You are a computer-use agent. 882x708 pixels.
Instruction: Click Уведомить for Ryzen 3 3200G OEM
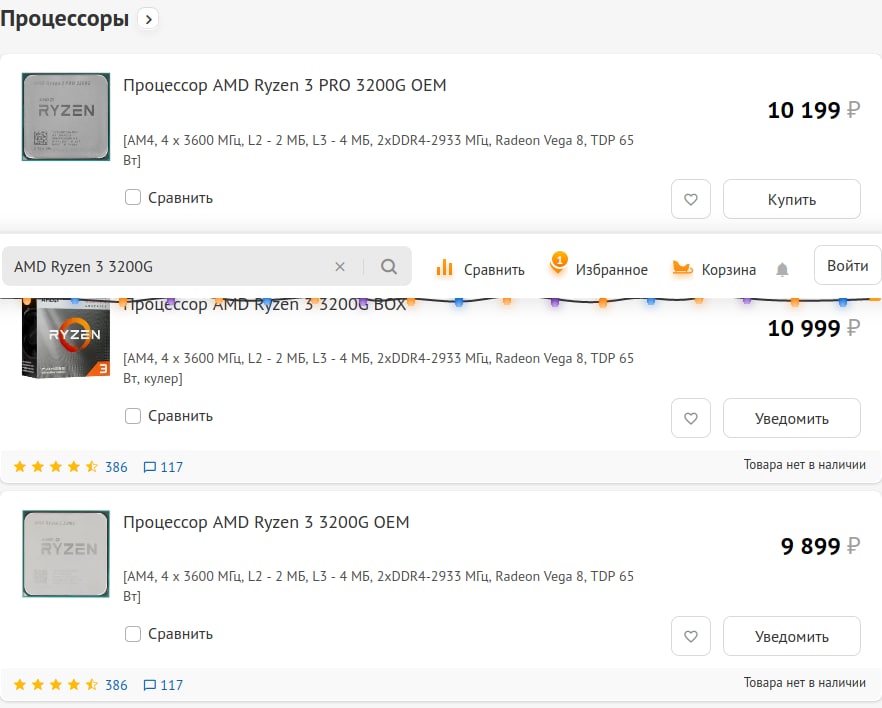pyautogui.click(x=791, y=636)
